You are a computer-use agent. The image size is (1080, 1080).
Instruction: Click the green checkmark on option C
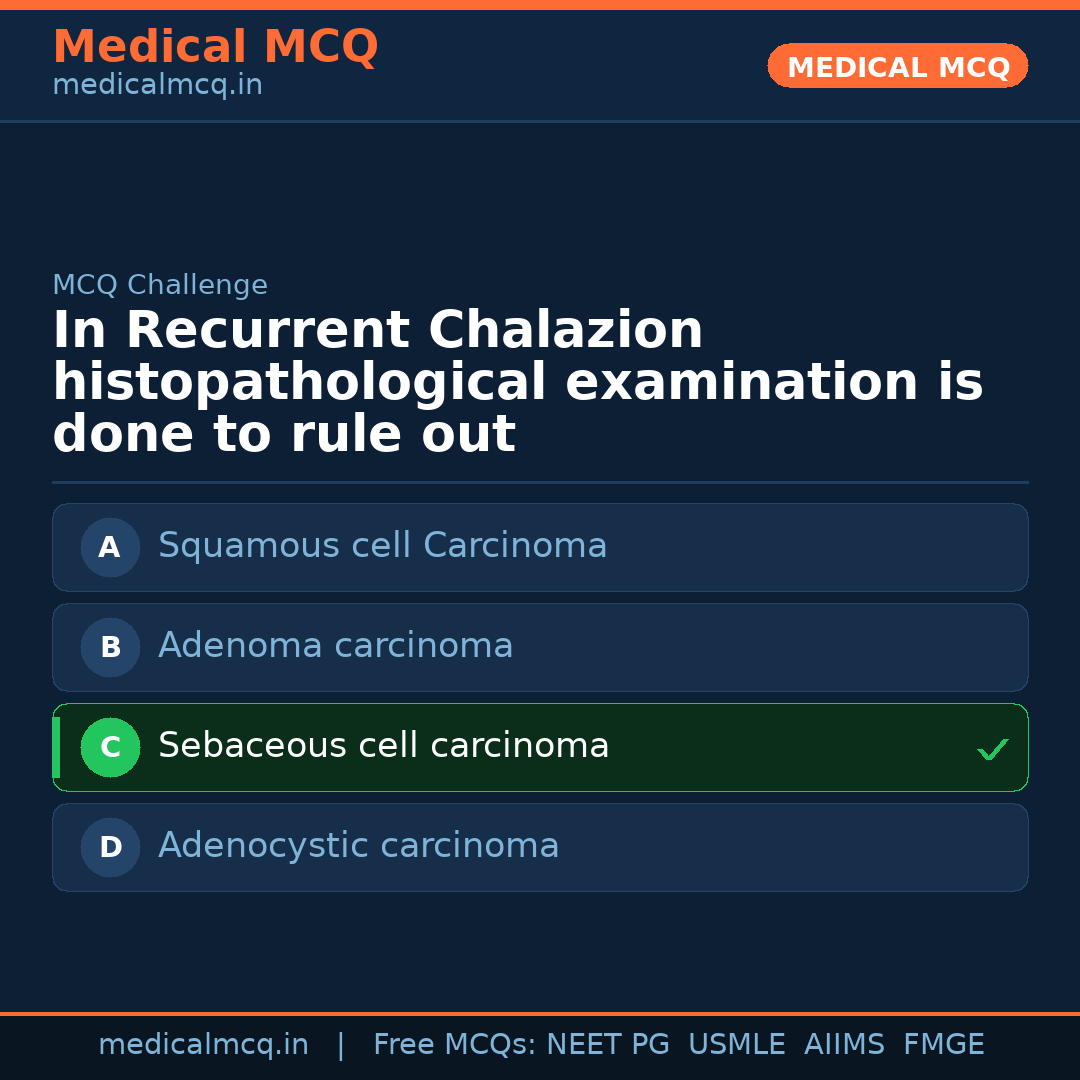pos(992,749)
